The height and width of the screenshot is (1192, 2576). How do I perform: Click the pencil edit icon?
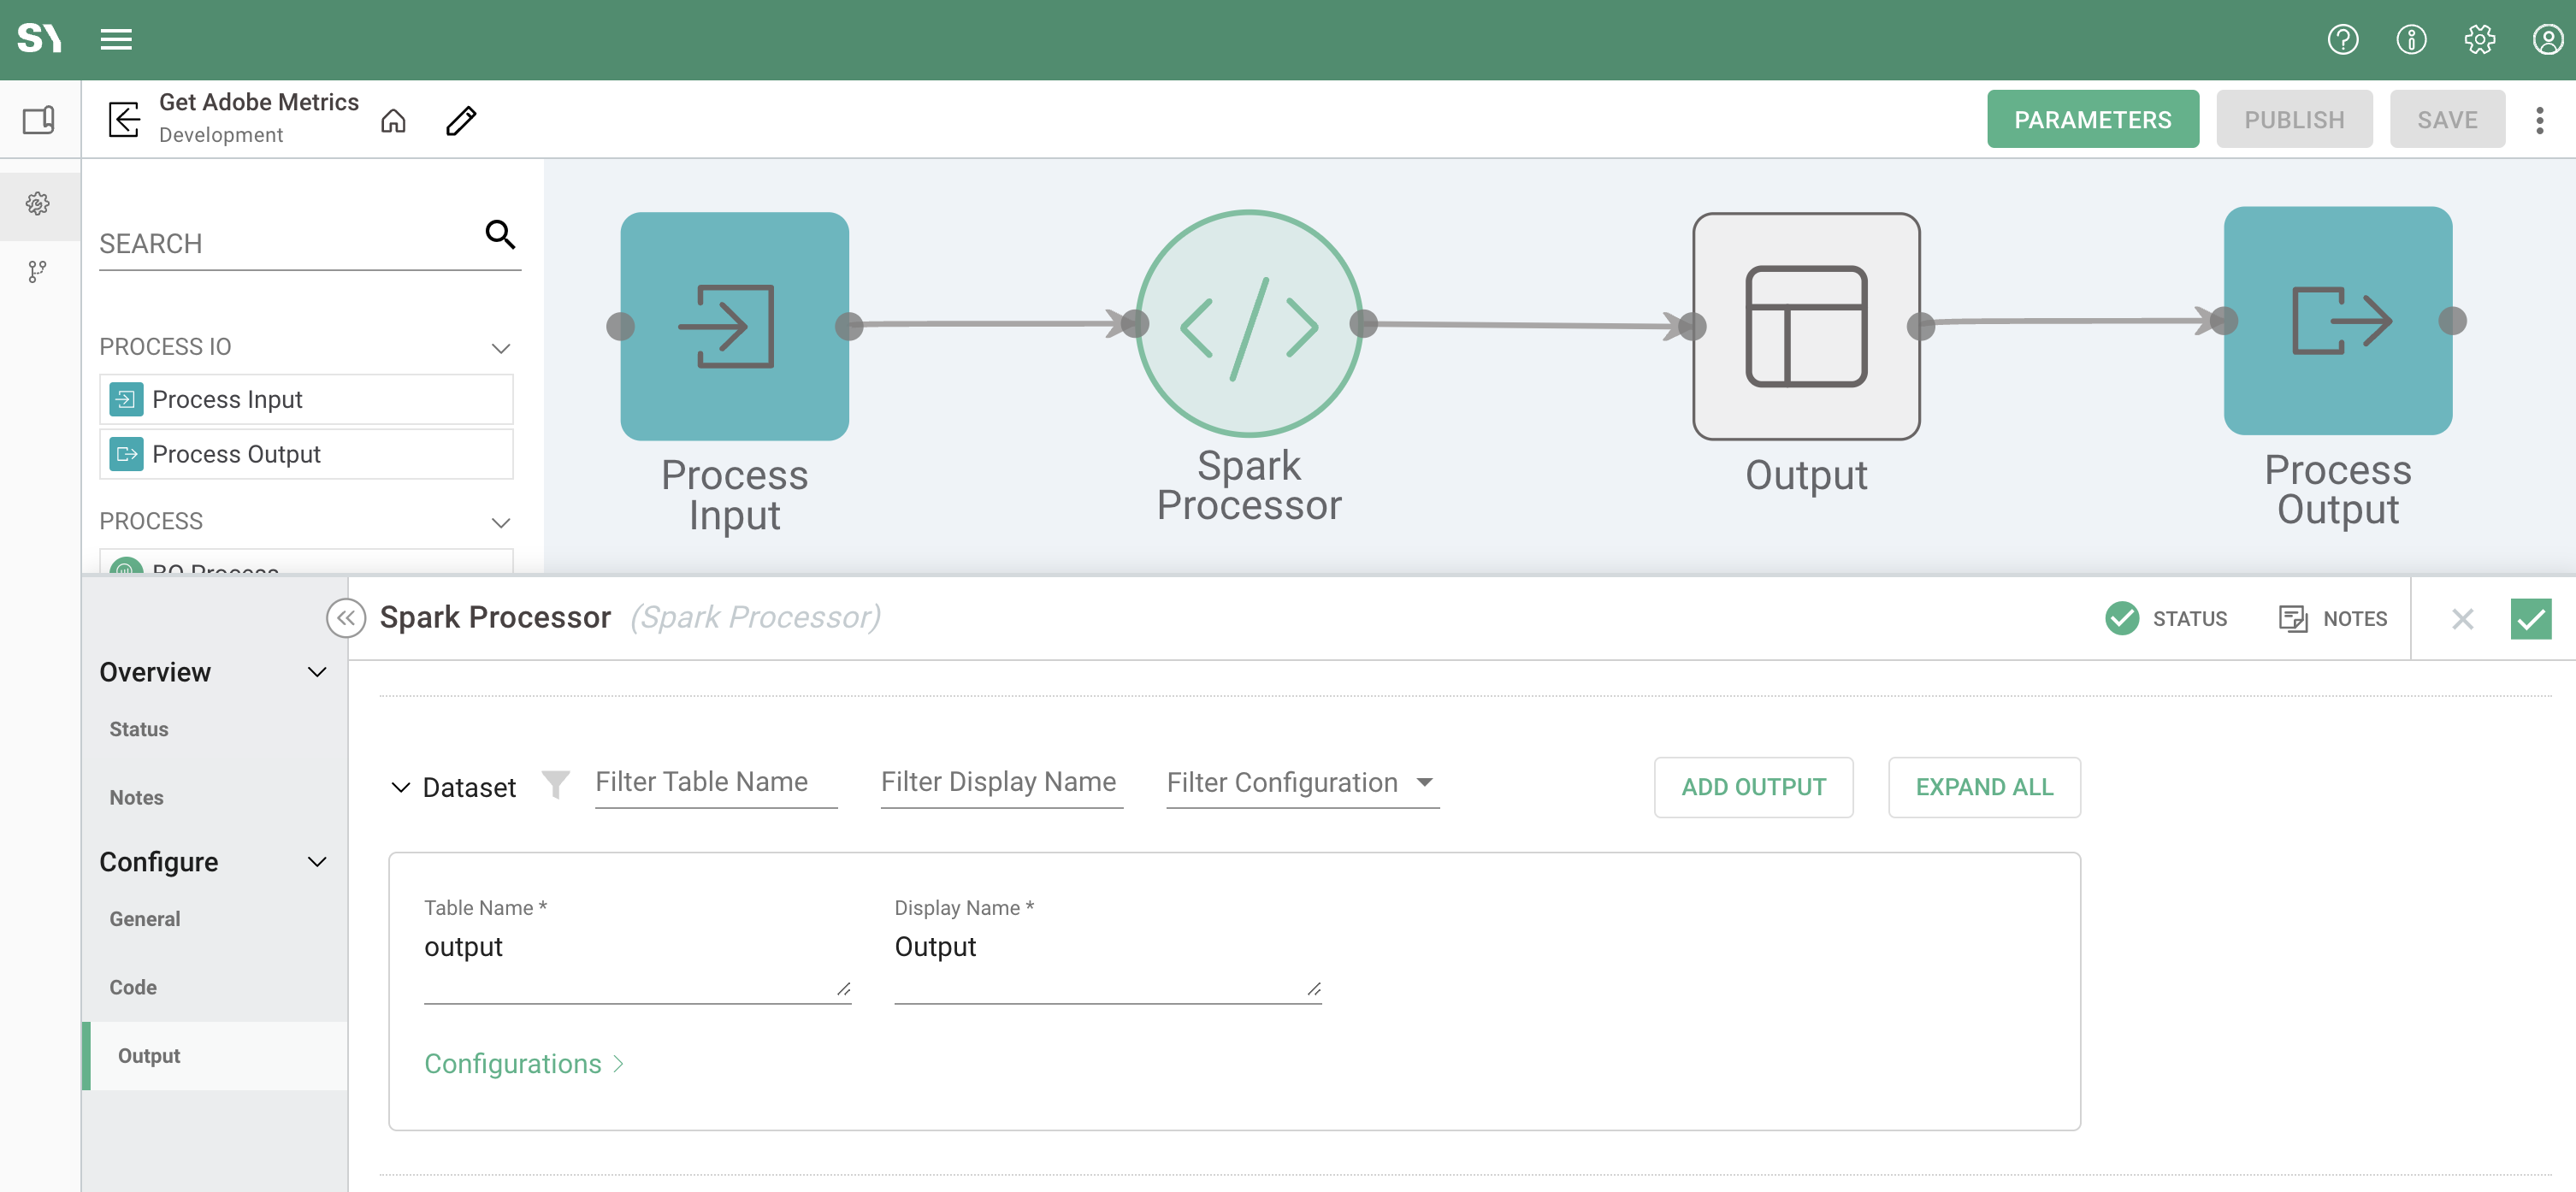click(461, 121)
